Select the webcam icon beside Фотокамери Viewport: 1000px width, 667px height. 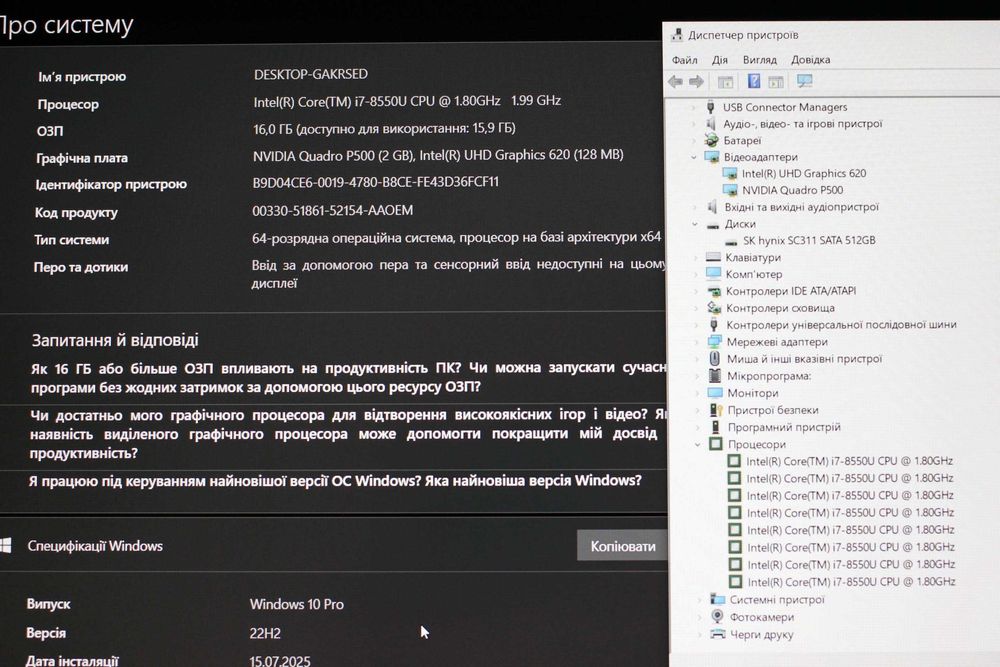pos(717,617)
